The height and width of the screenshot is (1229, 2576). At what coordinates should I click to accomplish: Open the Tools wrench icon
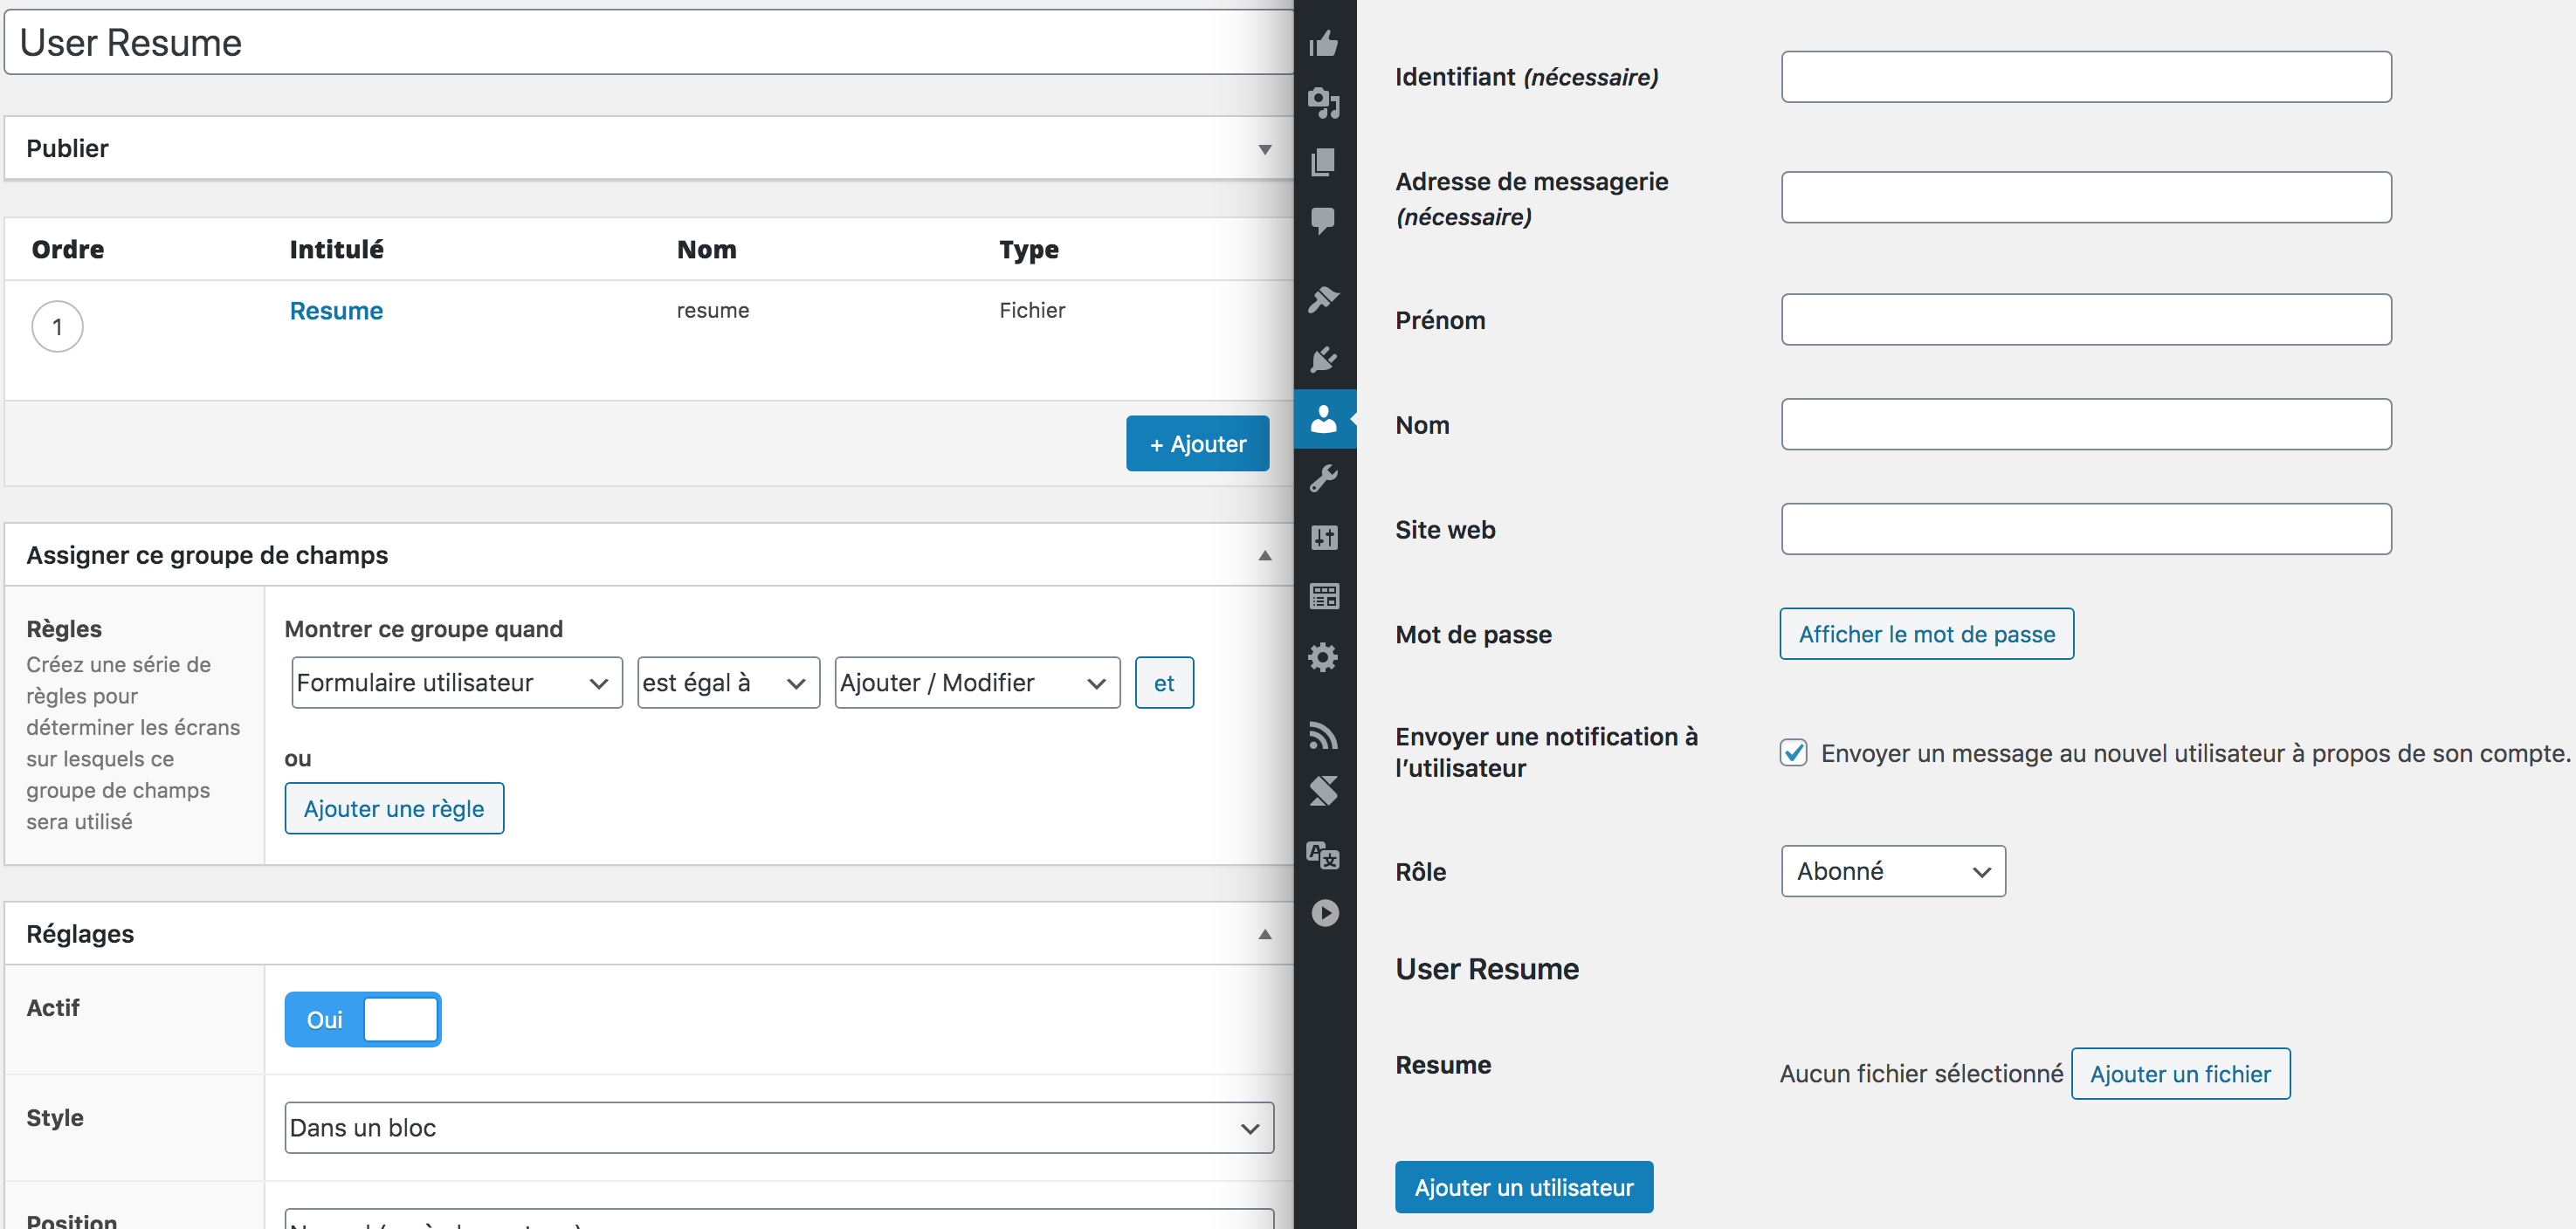click(x=1324, y=478)
